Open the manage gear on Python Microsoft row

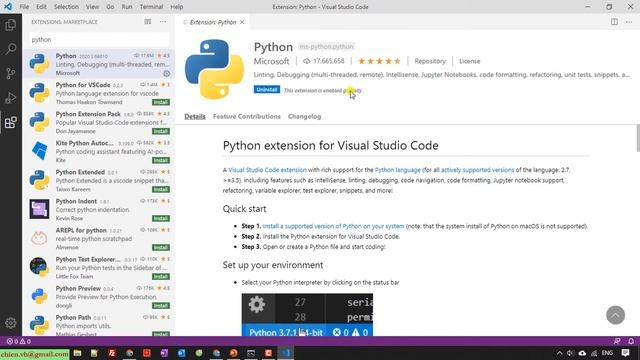tap(167, 73)
